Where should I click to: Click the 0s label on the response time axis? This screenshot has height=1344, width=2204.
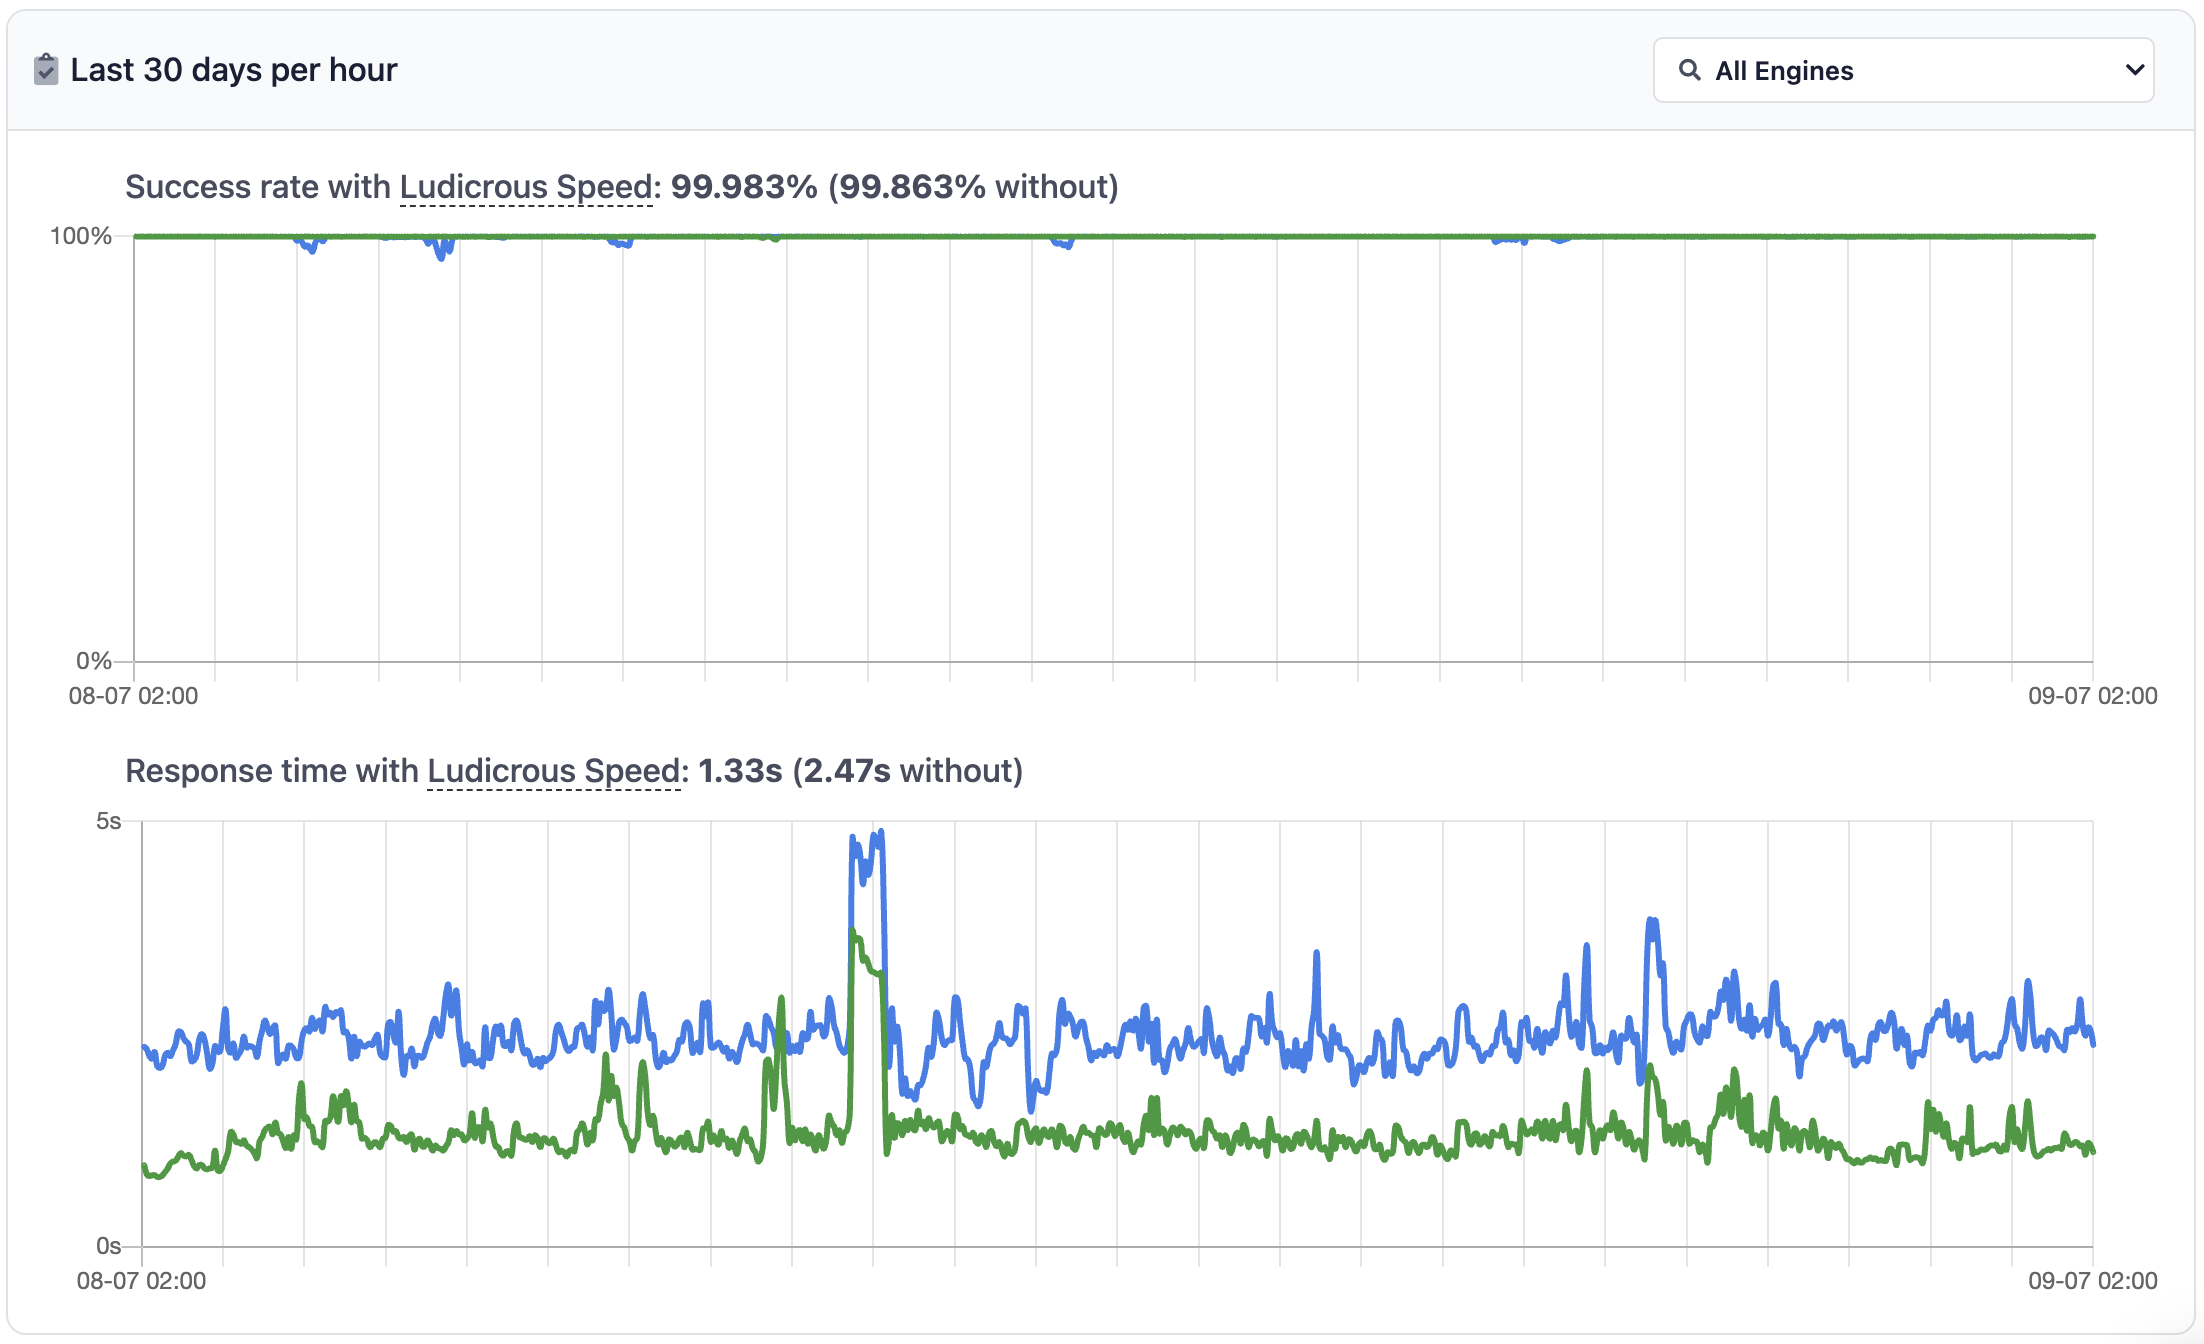pos(108,1246)
